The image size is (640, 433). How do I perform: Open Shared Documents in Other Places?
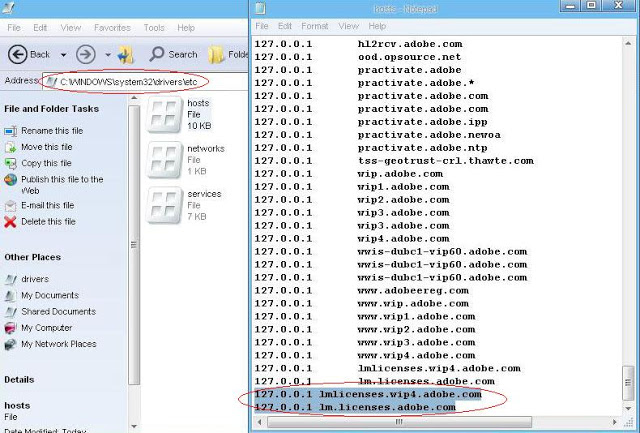pyautogui.click(x=59, y=312)
